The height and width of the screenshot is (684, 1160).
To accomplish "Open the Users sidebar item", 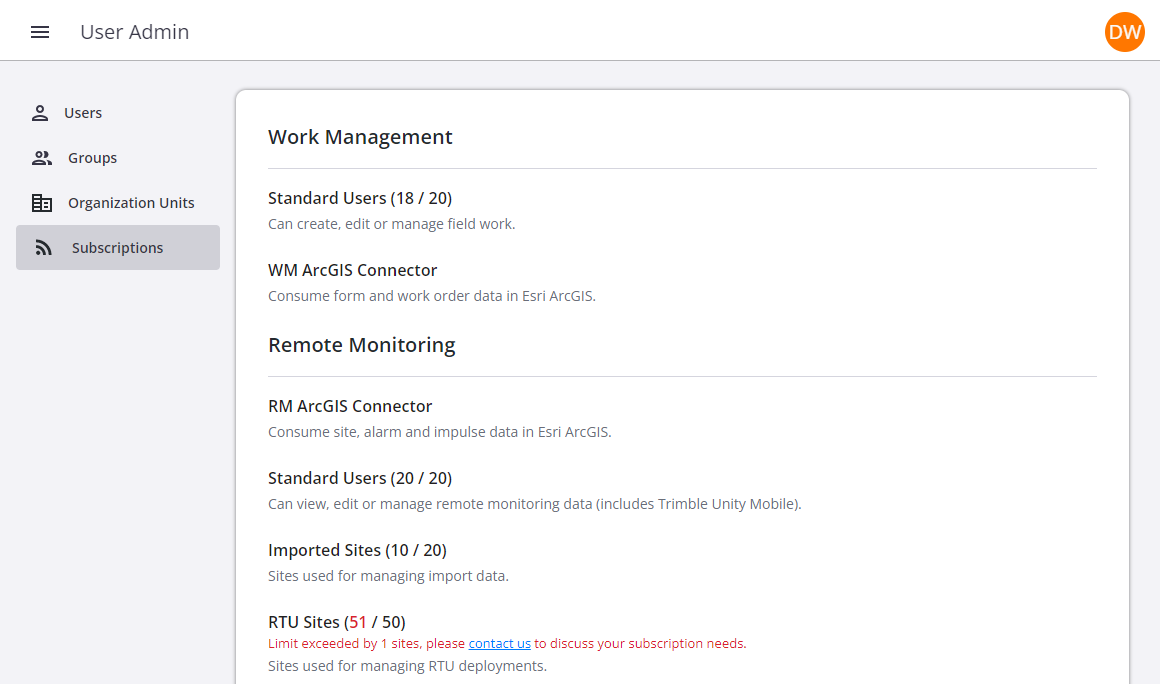I will (83, 113).
